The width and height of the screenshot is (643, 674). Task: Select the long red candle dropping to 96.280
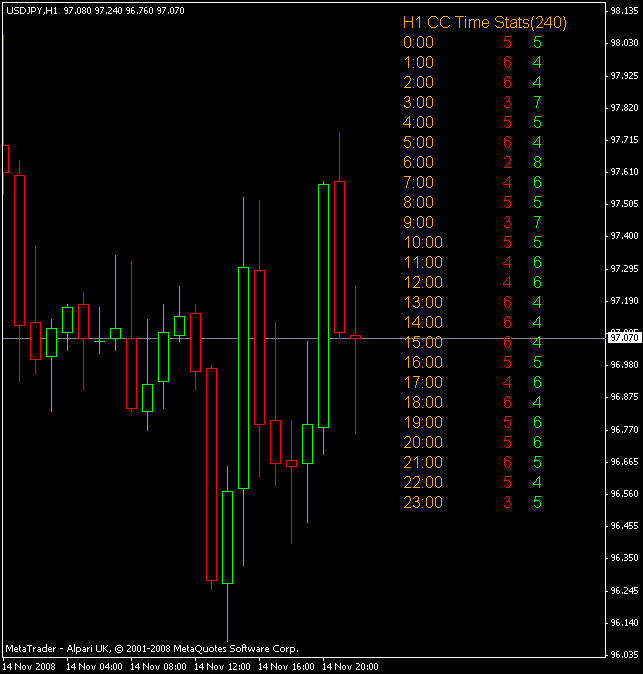click(211, 475)
